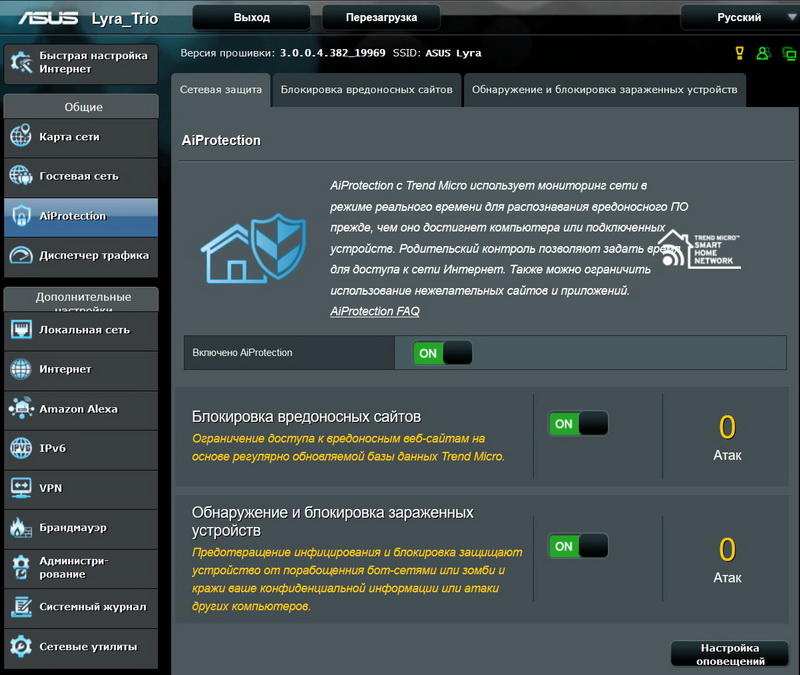Turn off infected device blocking switch
Screen dimensions: 800x675
(578, 546)
